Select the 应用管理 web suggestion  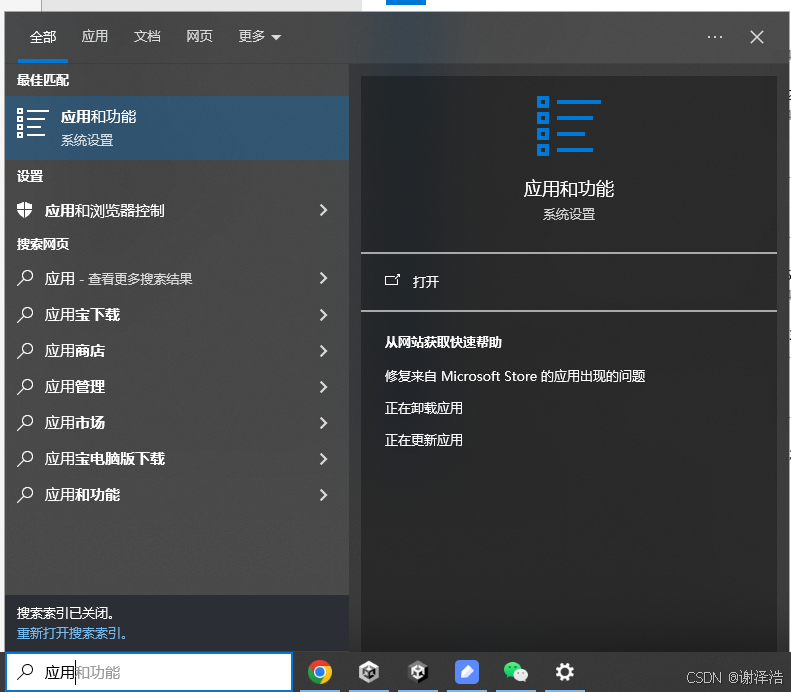pos(177,387)
